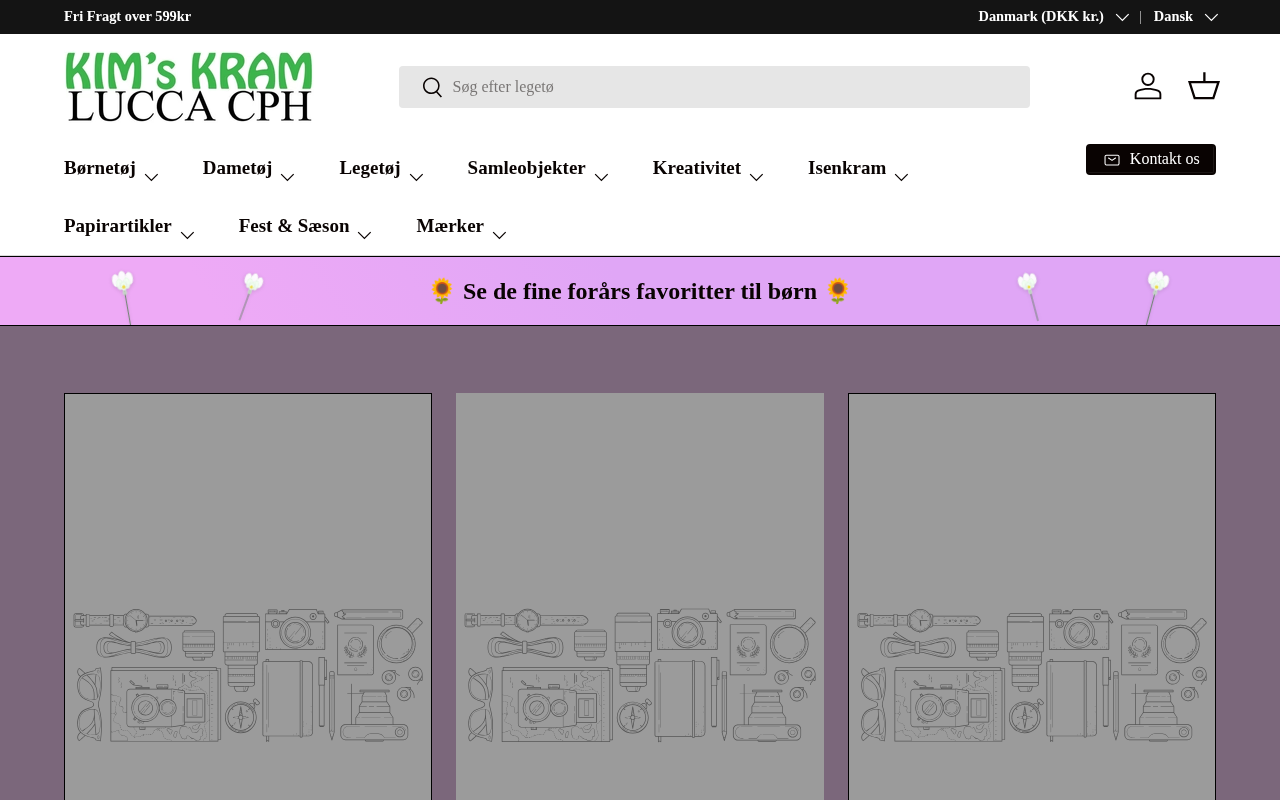
Task: Click the Kim's Kram Lucca CPH logo
Action: 189,87
